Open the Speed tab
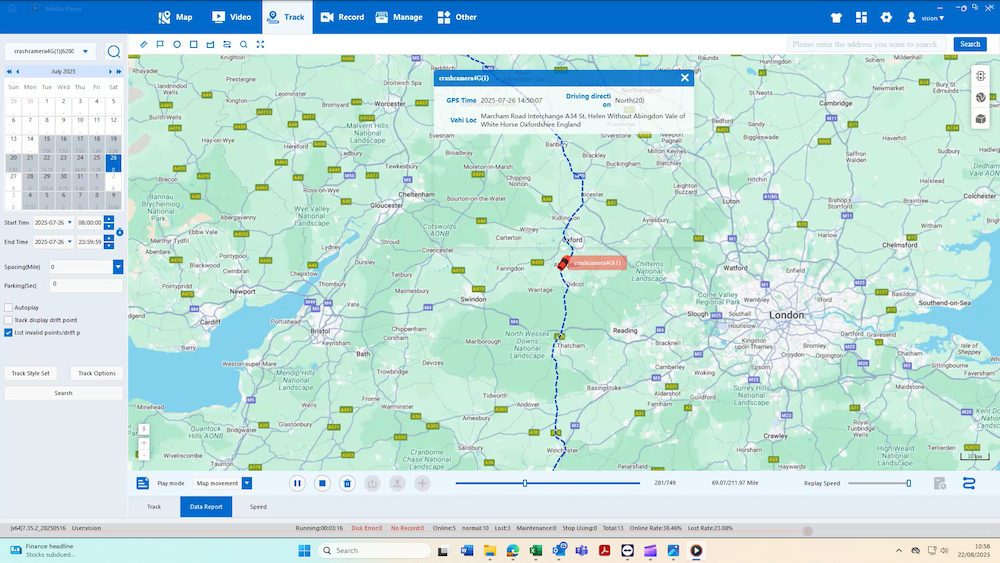 coord(258,507)
